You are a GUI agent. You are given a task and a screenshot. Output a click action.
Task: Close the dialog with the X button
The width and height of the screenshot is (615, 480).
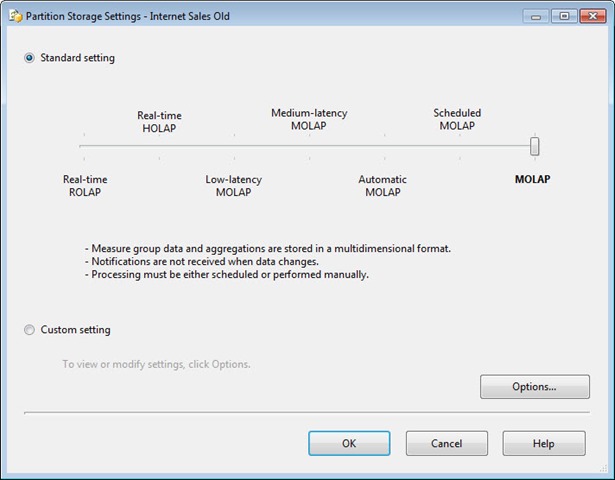590,16
